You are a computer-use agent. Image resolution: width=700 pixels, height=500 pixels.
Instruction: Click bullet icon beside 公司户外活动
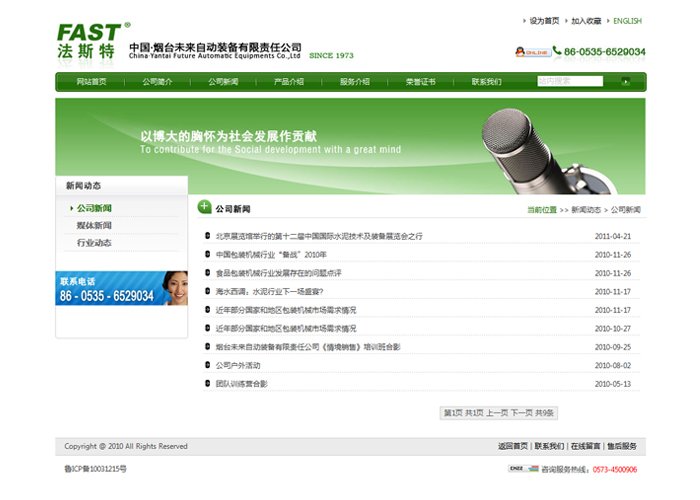pos(207,365)
